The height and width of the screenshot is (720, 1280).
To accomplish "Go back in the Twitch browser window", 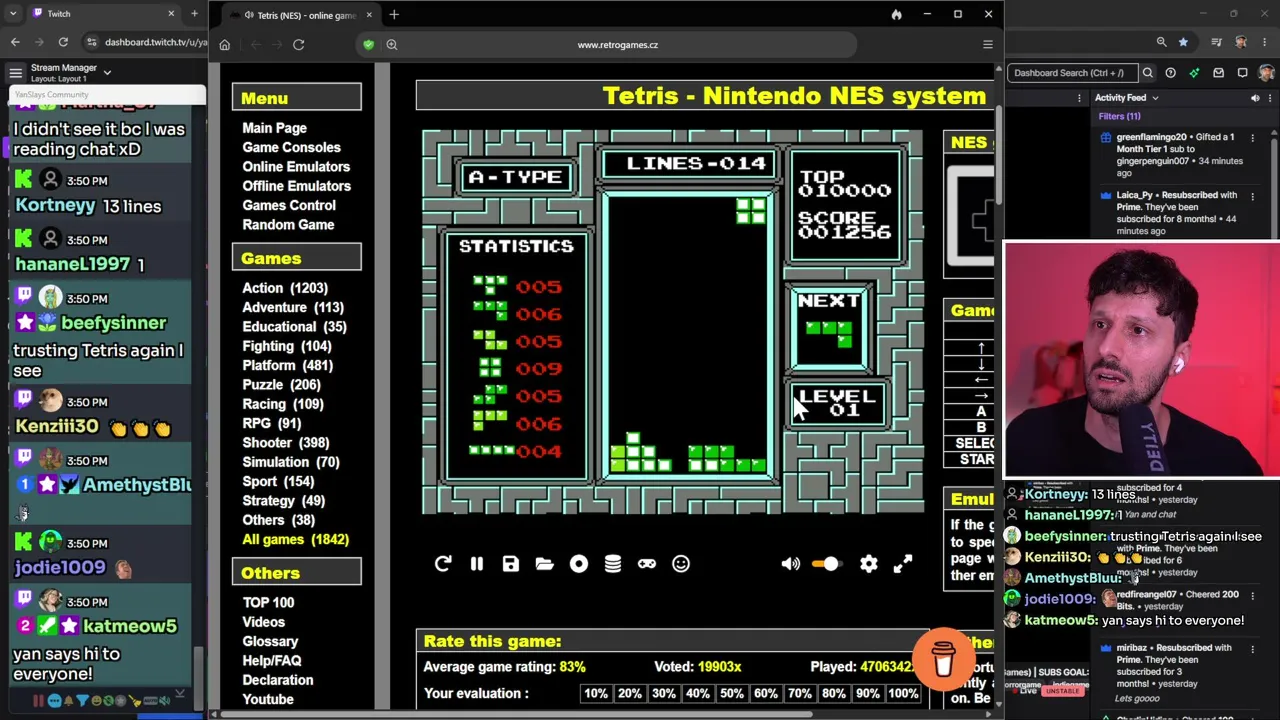I will coord(15,42).
